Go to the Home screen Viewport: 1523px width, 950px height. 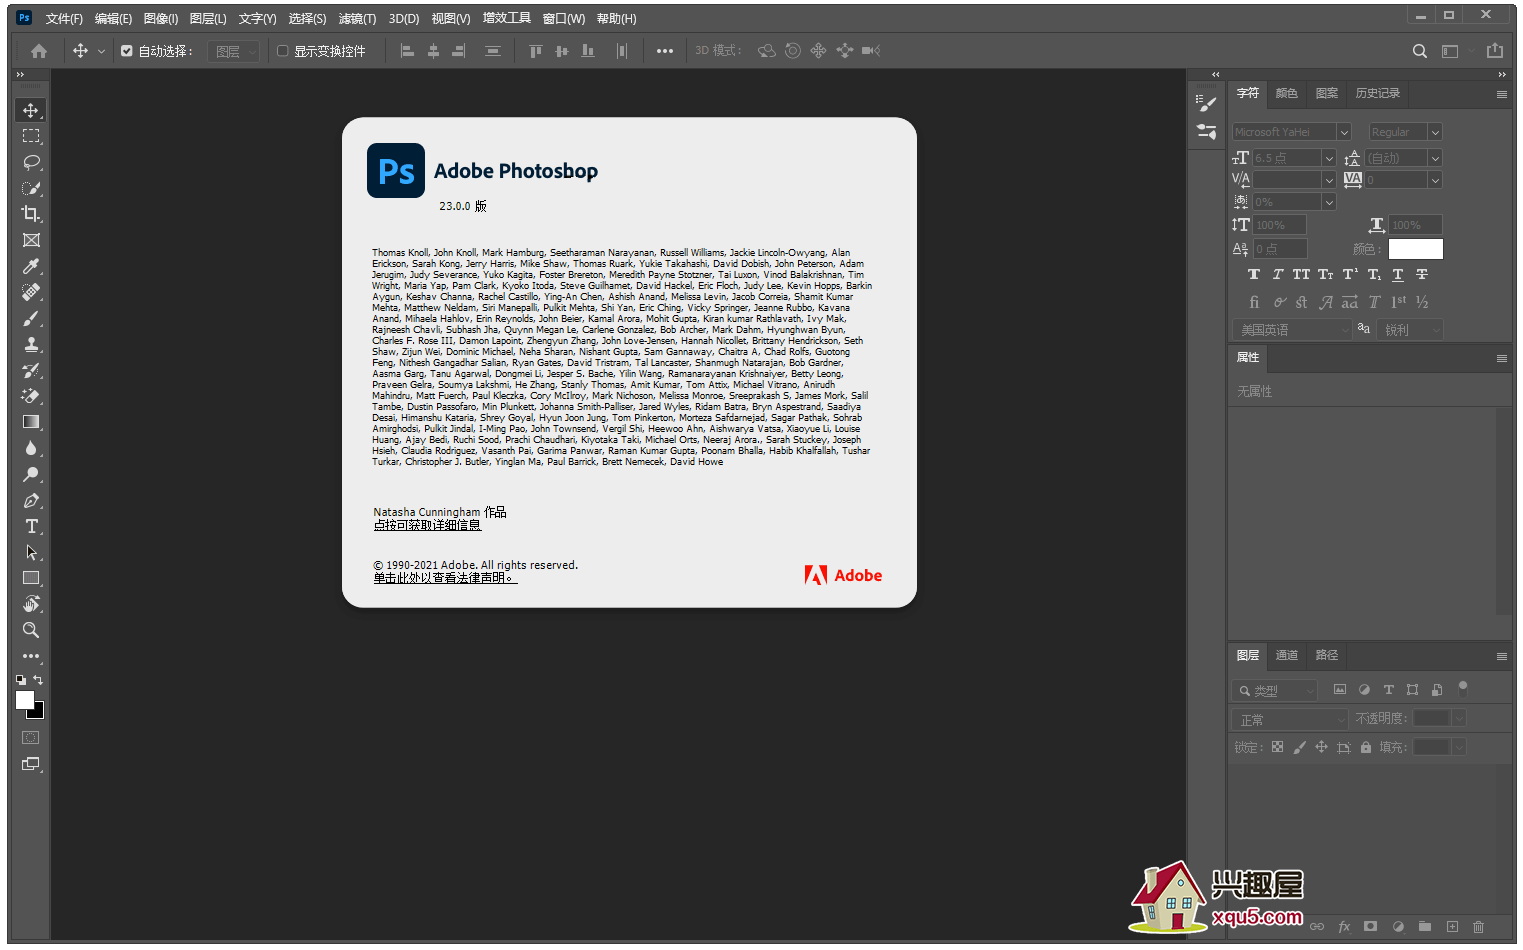39,51
